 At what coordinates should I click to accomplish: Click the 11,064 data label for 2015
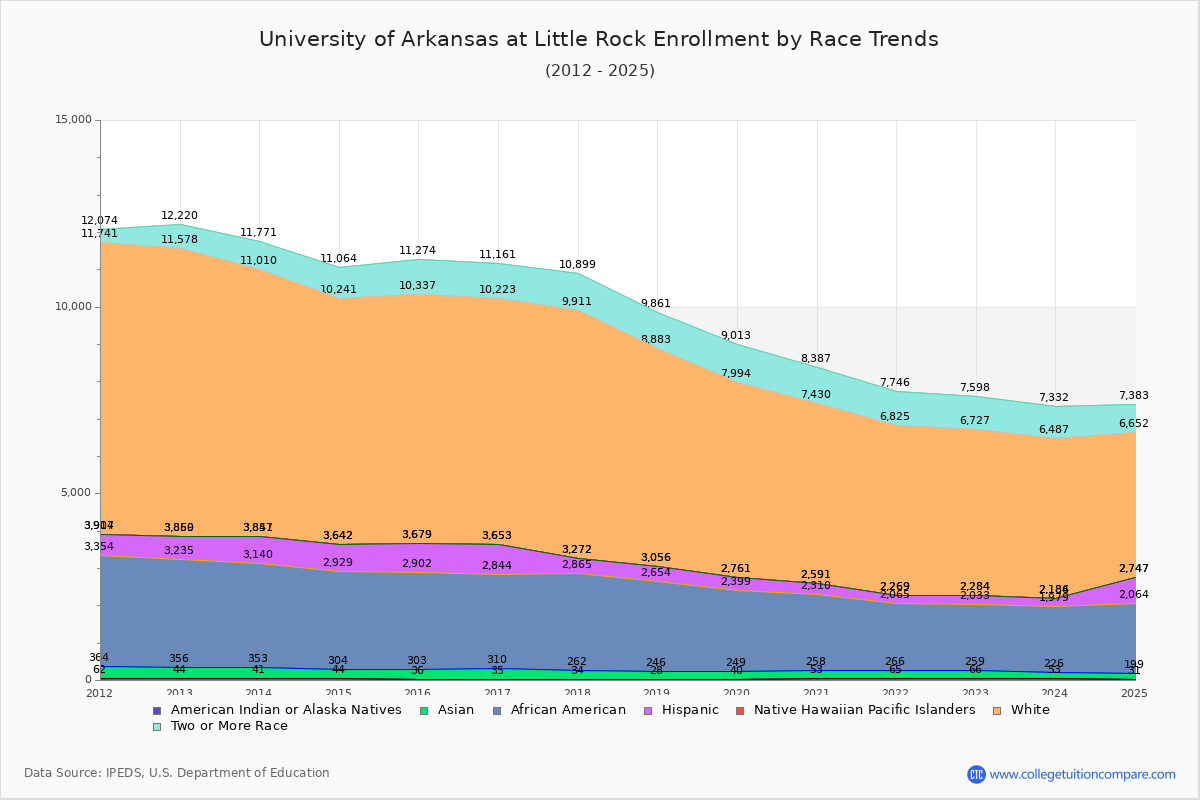pos(339,259)
